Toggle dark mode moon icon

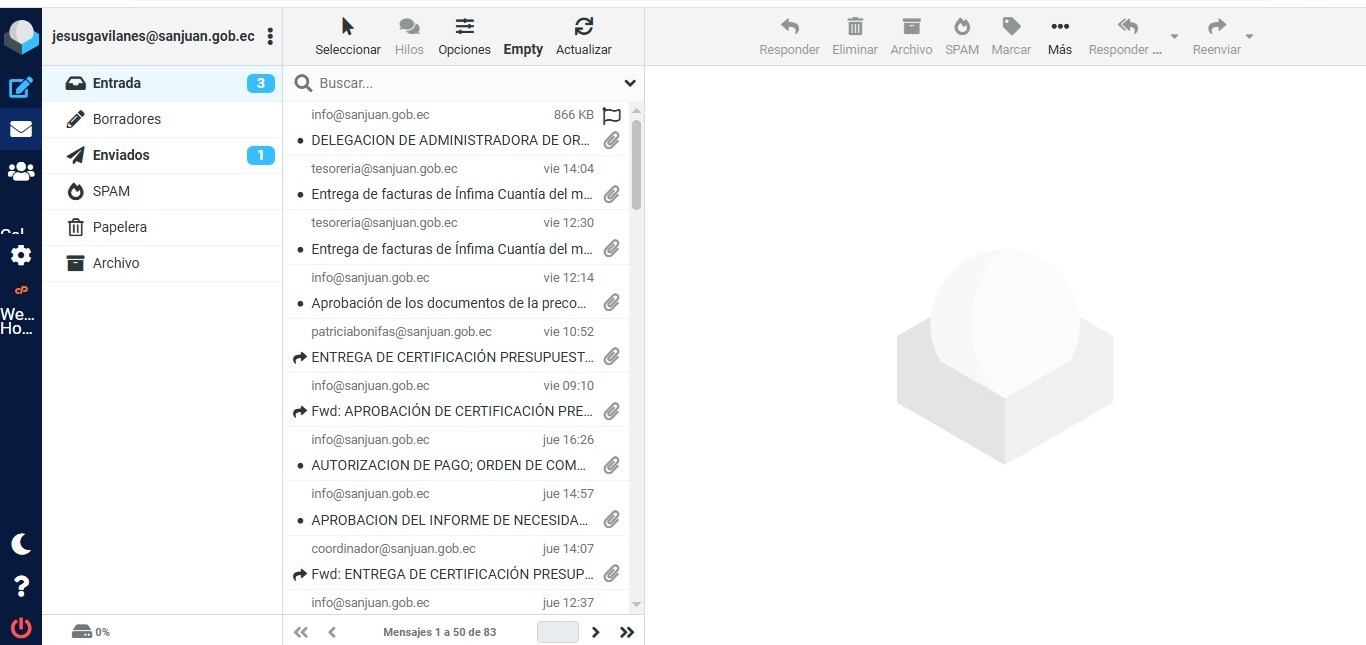click(x=21, y=544)
